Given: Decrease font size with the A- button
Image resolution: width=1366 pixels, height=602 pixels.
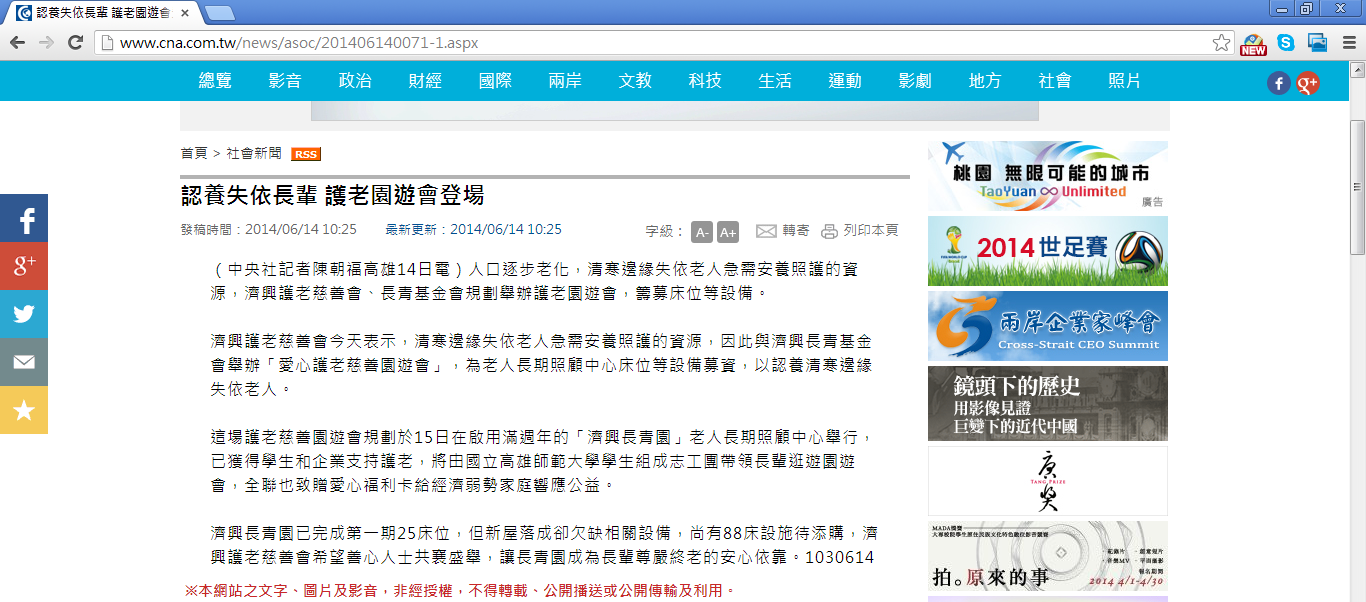Looking at the screenshot, I should 702,232.
